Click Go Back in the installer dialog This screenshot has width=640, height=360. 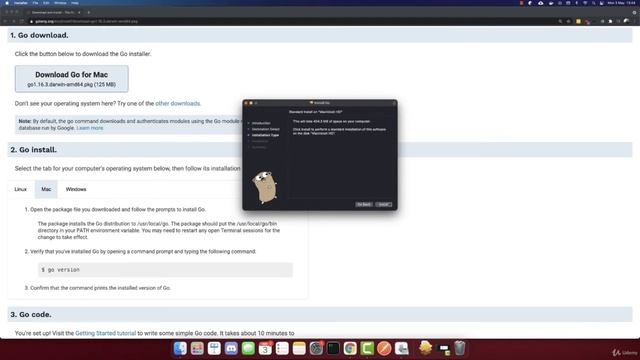364,204
